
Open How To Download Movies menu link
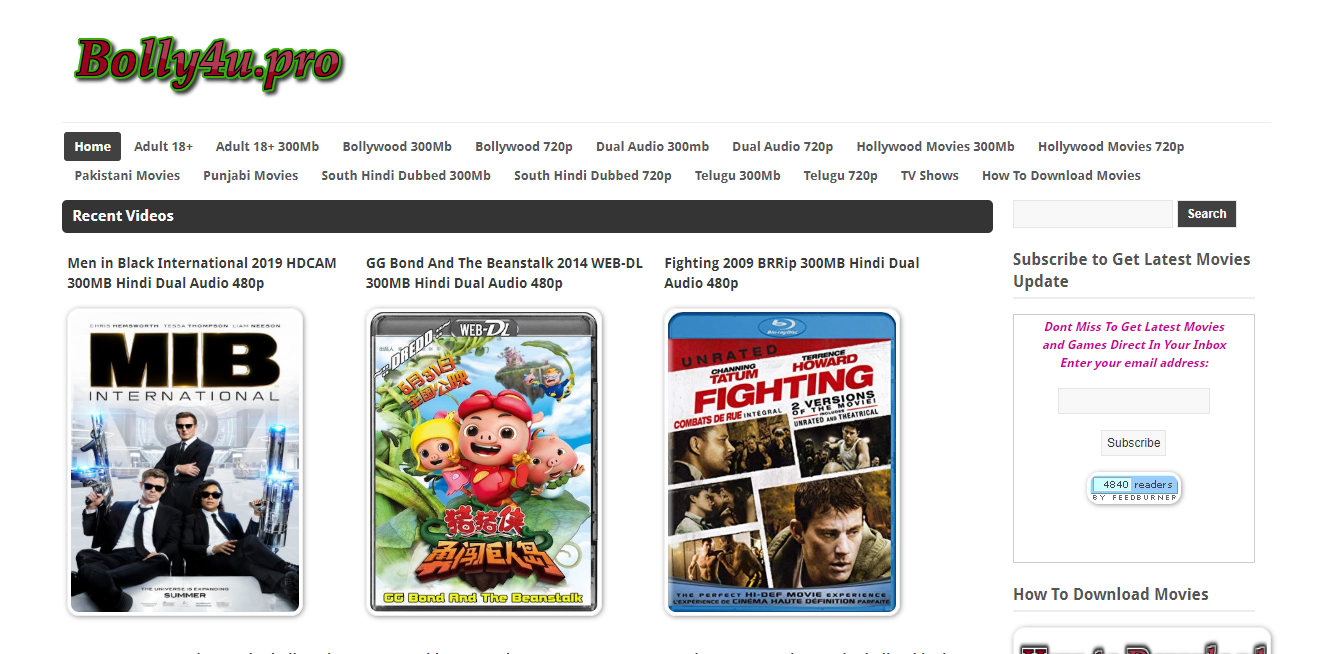pyautogui.click(x=1061, y=175)
